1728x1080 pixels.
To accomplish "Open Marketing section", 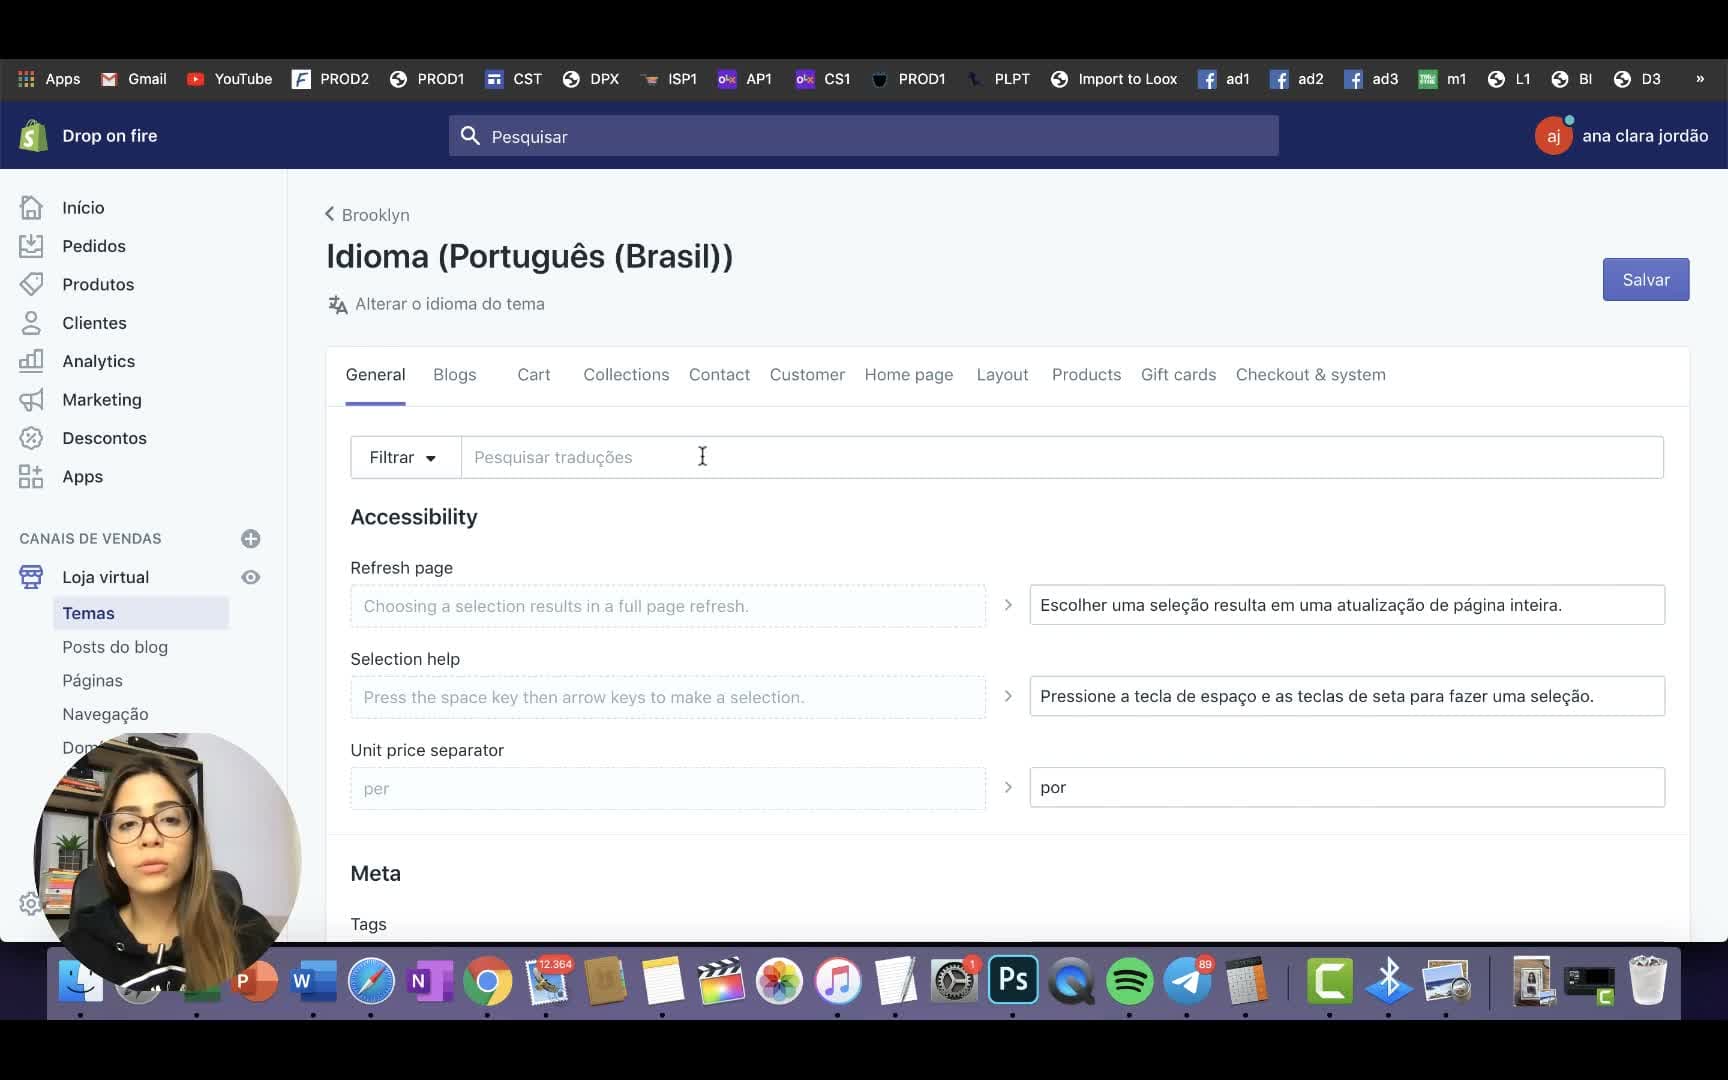I will [102, 400].
